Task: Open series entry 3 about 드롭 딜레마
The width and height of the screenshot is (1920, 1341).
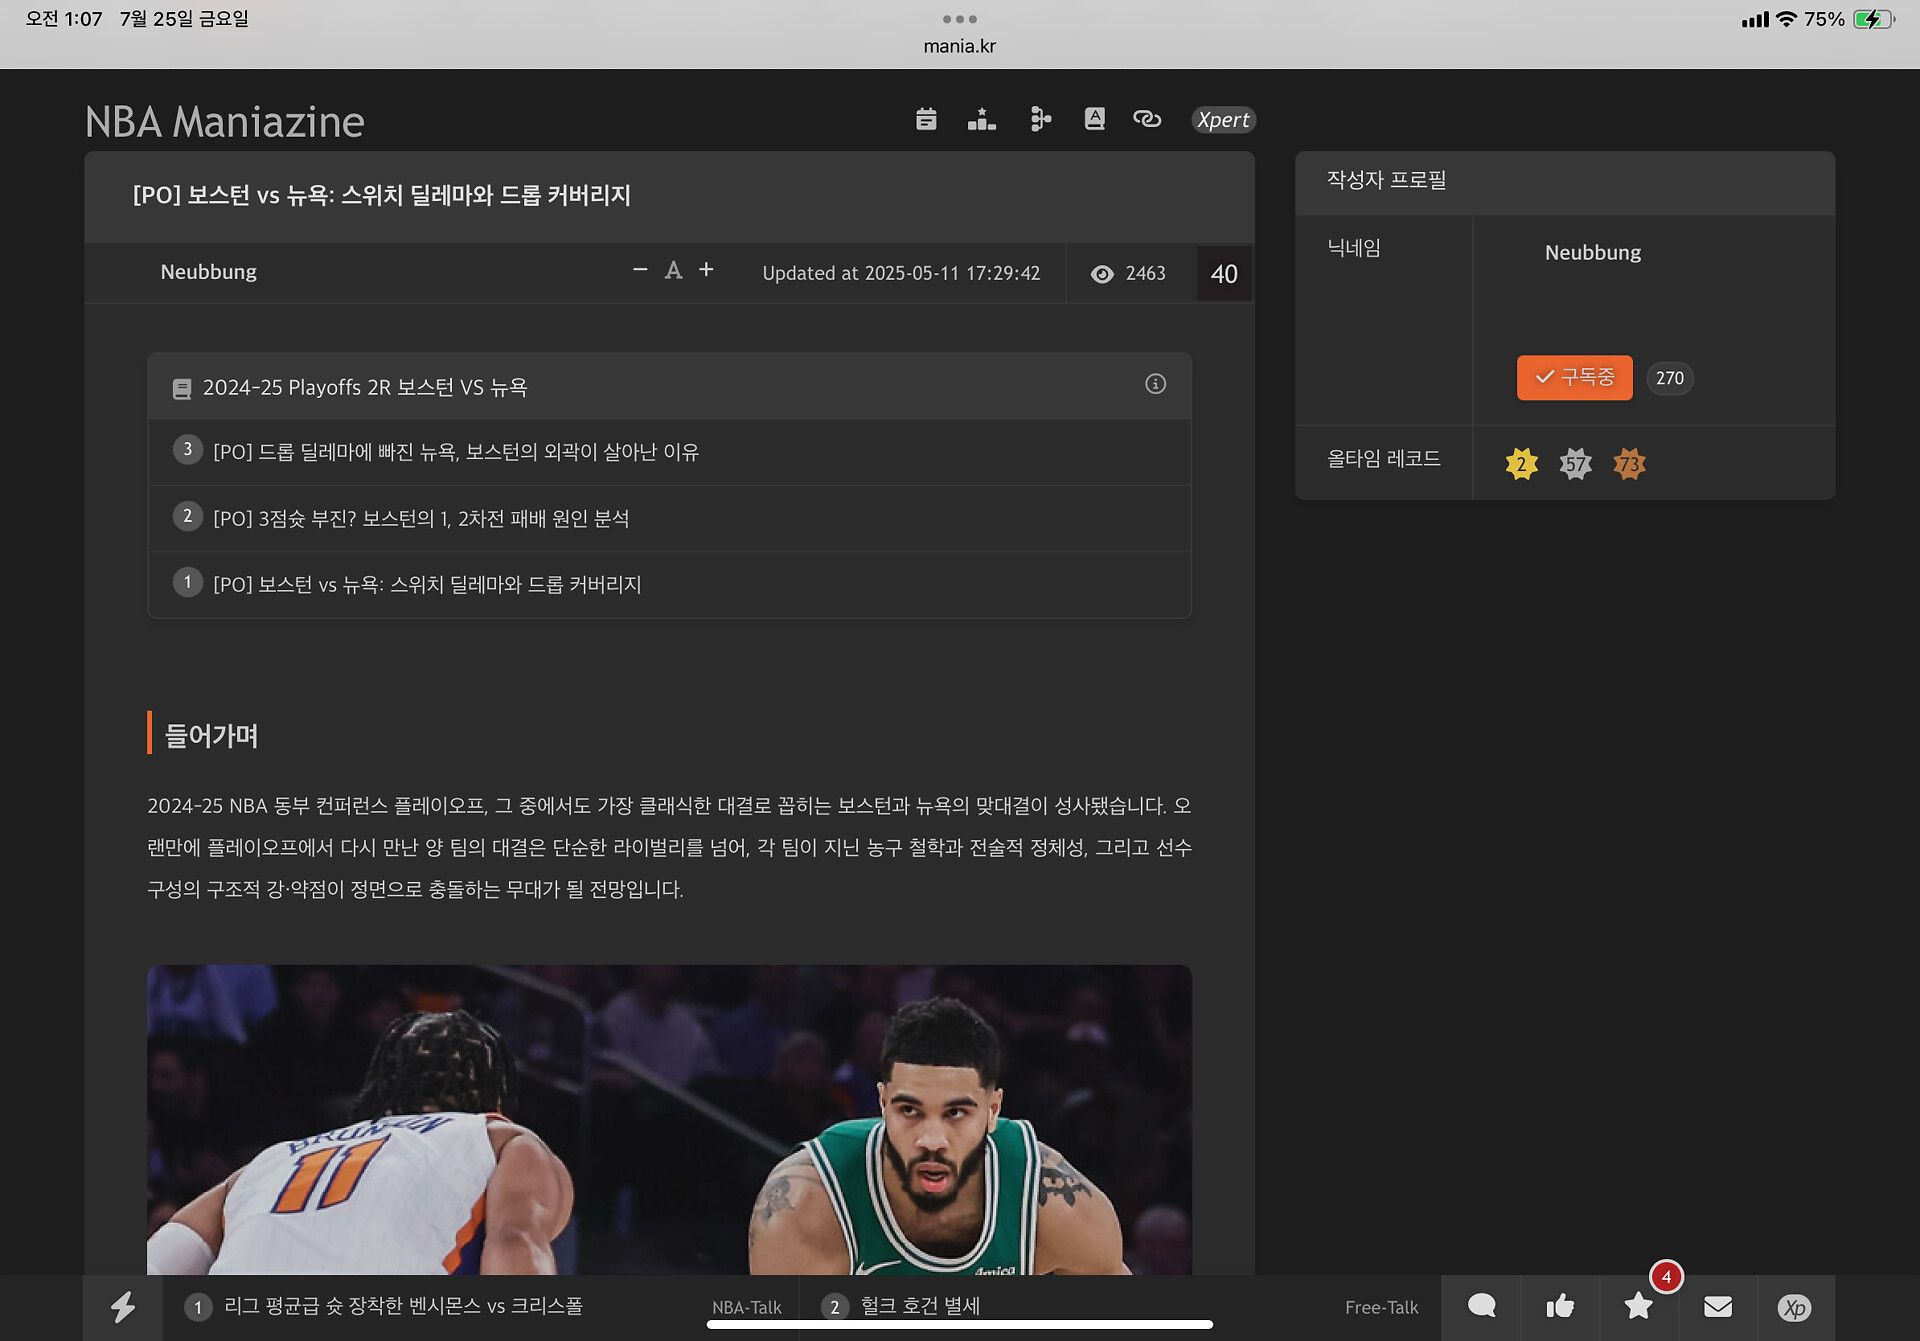Action: coord(455,452)
